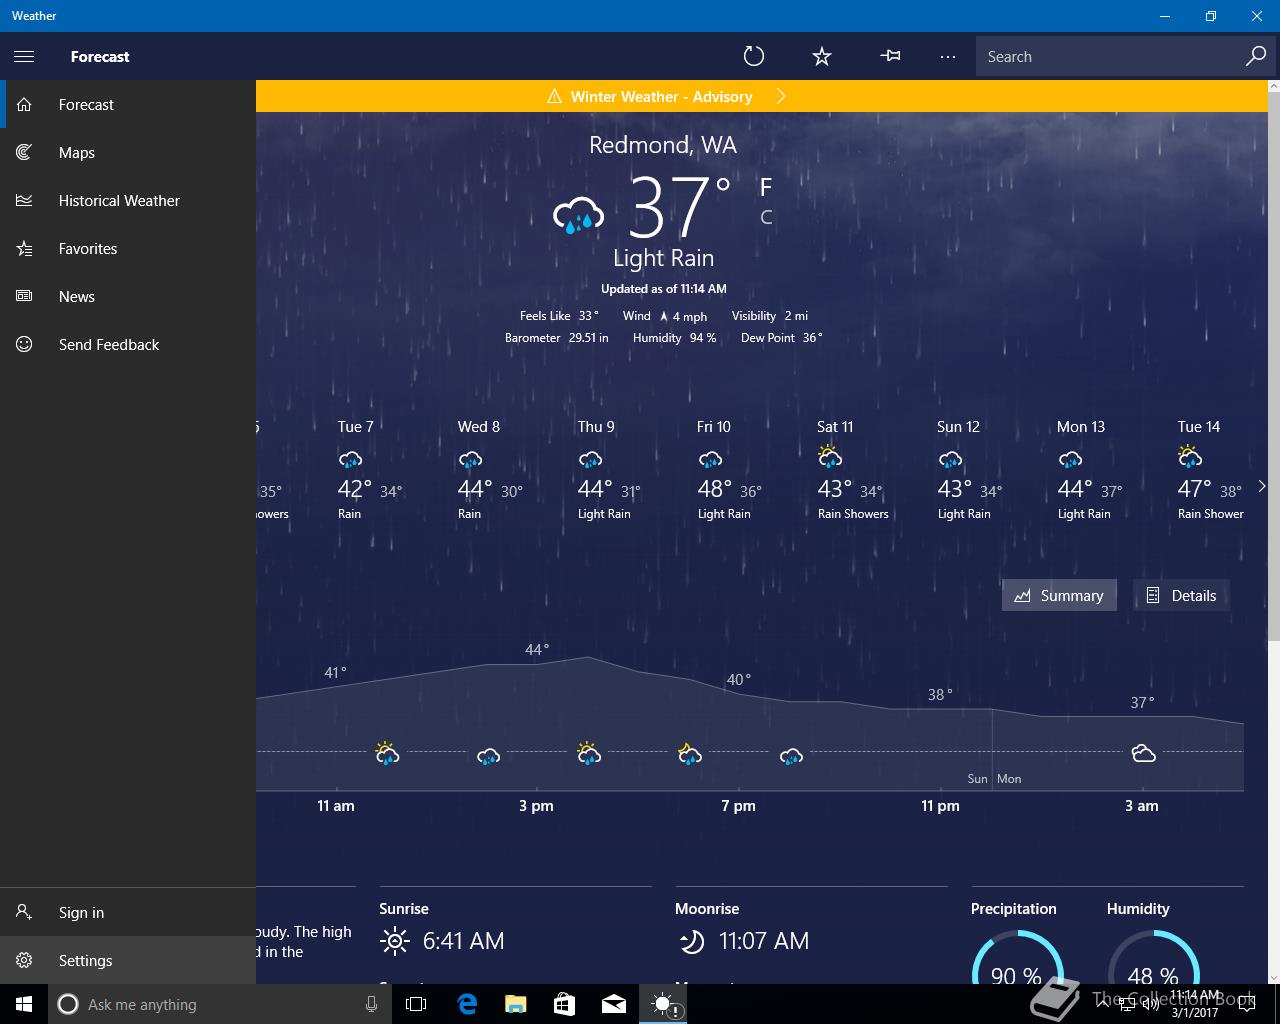This screenshot has width=1280, height=1024.
Task: Select the Tue 14 daily forecast
Action: tap(1210, 470)
